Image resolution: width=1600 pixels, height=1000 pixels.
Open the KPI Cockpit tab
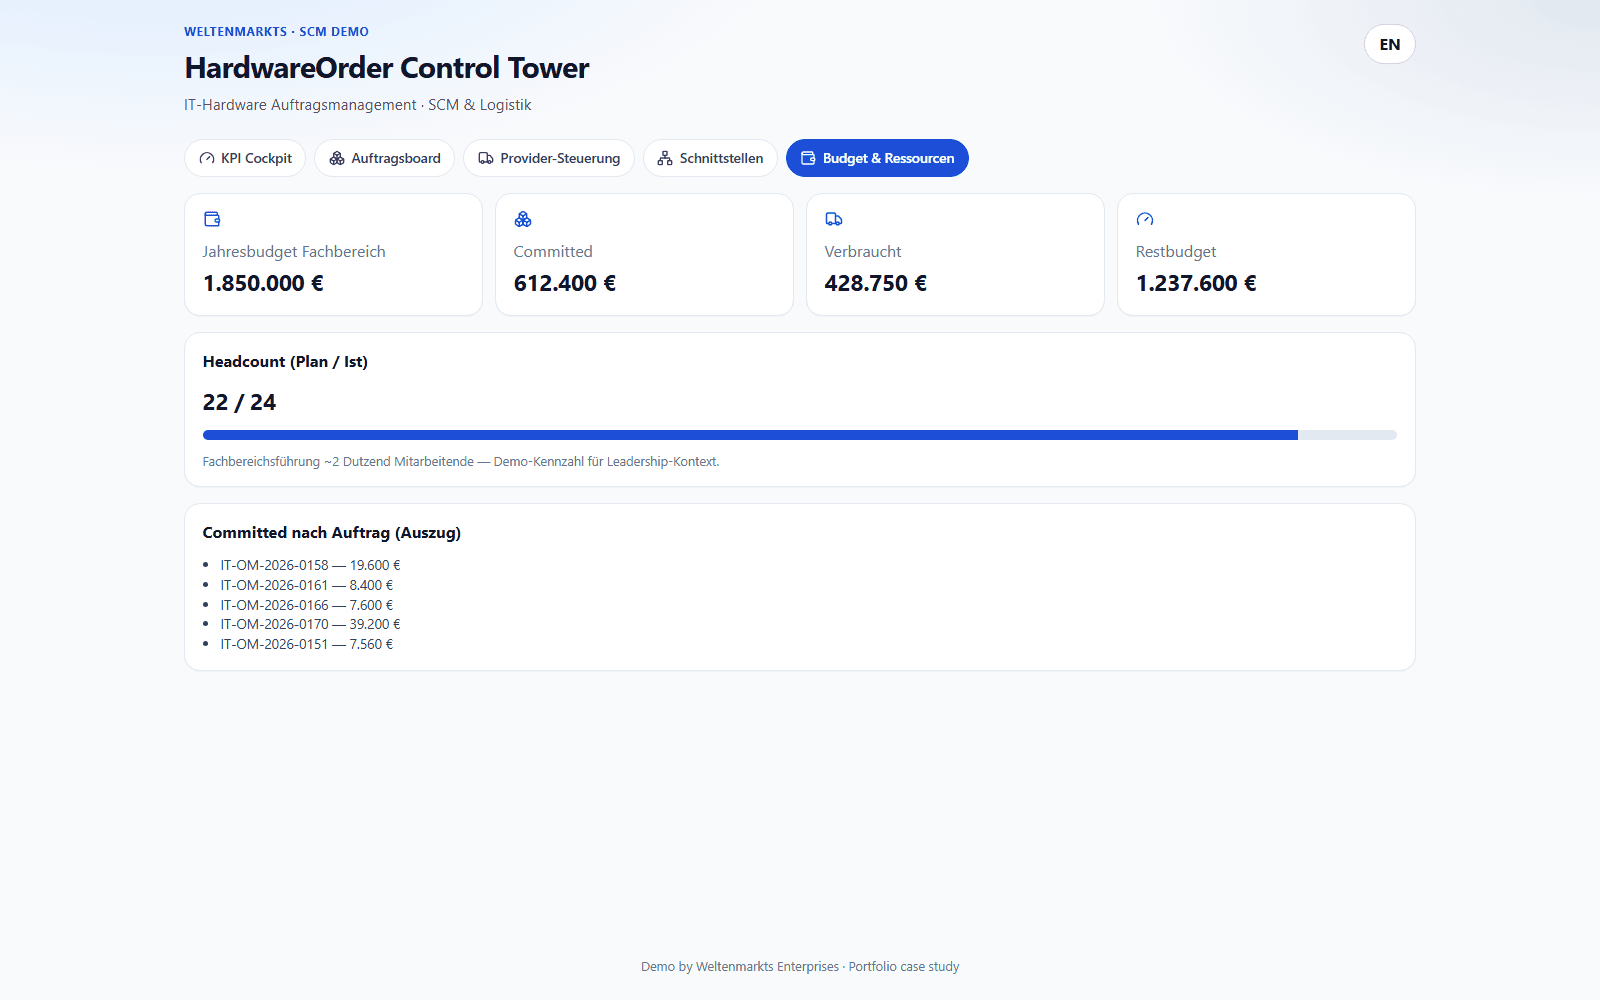(245, 158)
